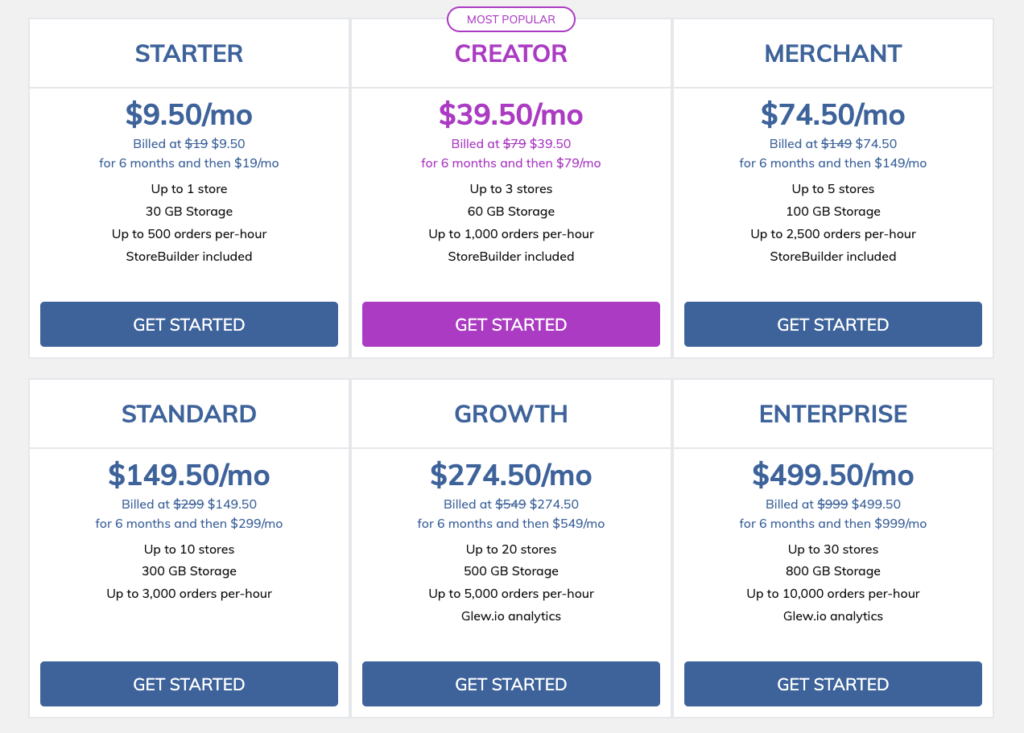1024x733 pixels.
Task: Click GET STARTED under the Starter plan
Action: (189, 324)
